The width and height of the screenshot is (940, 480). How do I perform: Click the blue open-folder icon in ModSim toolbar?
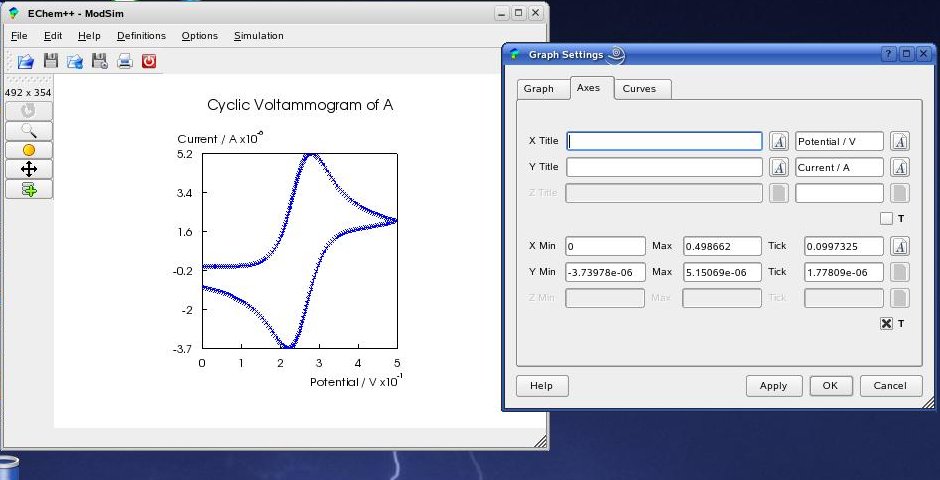[x=26, y=61]
